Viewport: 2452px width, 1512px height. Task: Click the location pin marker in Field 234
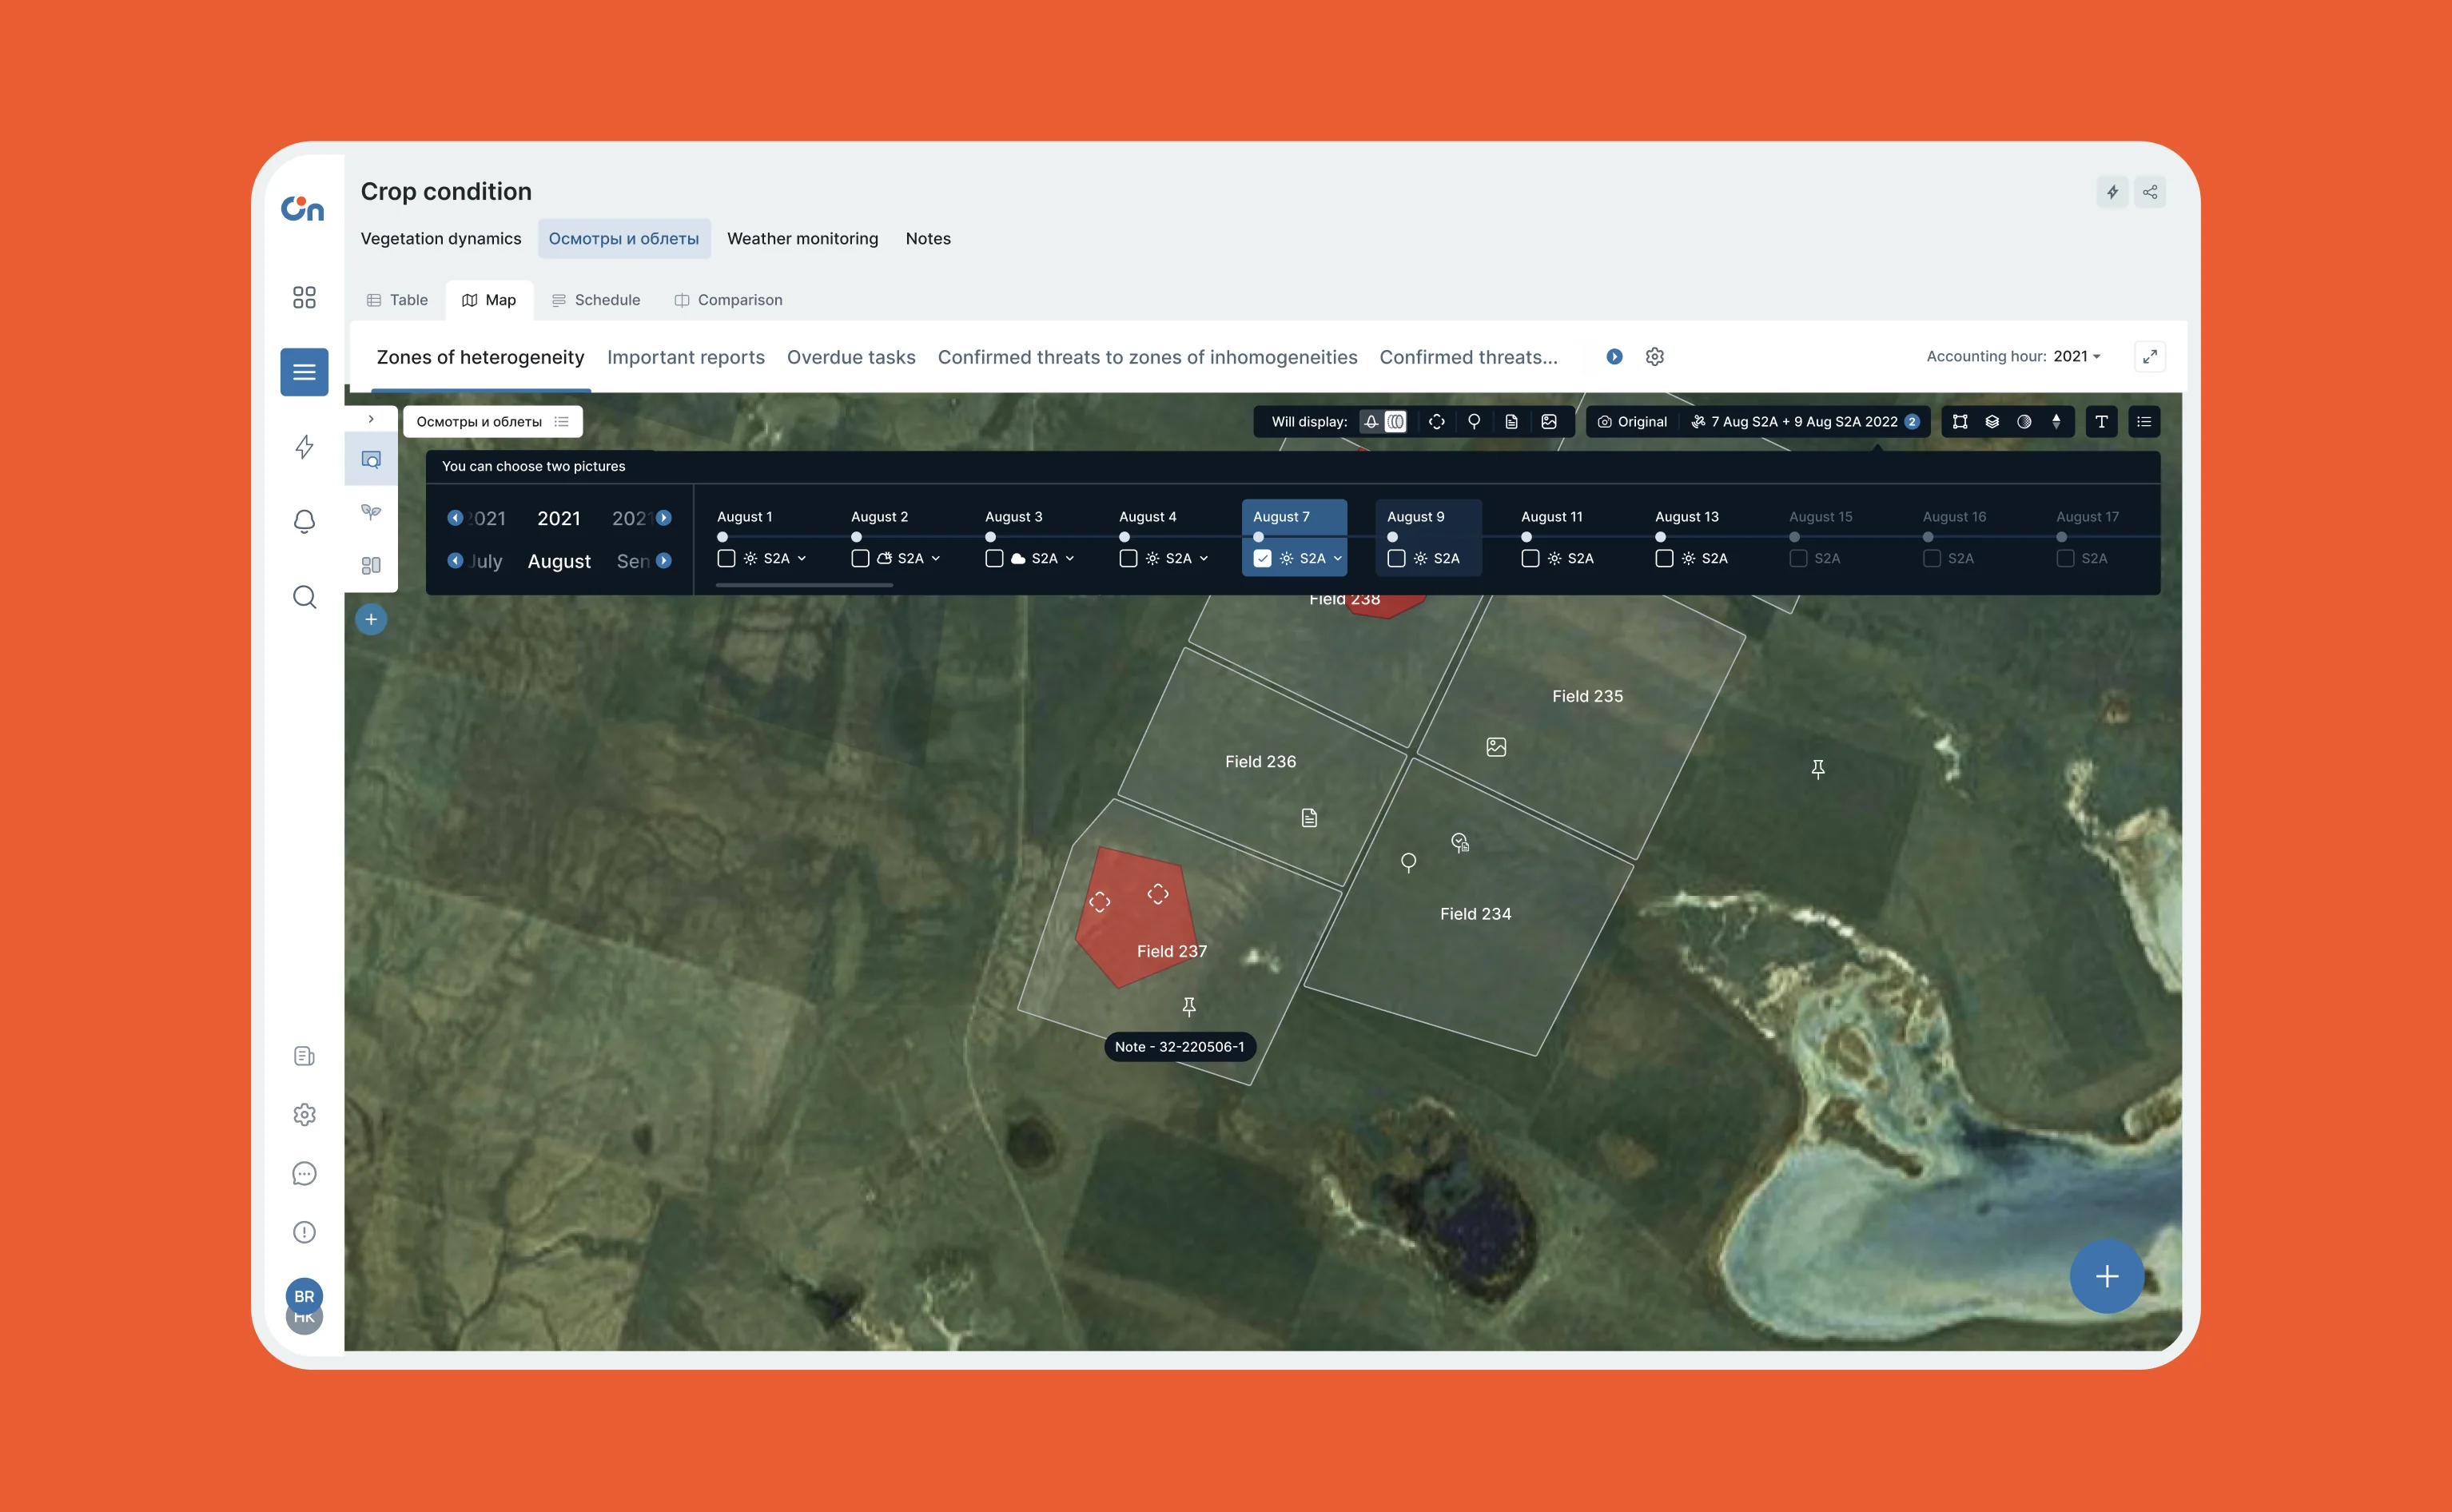point(1408,862)
